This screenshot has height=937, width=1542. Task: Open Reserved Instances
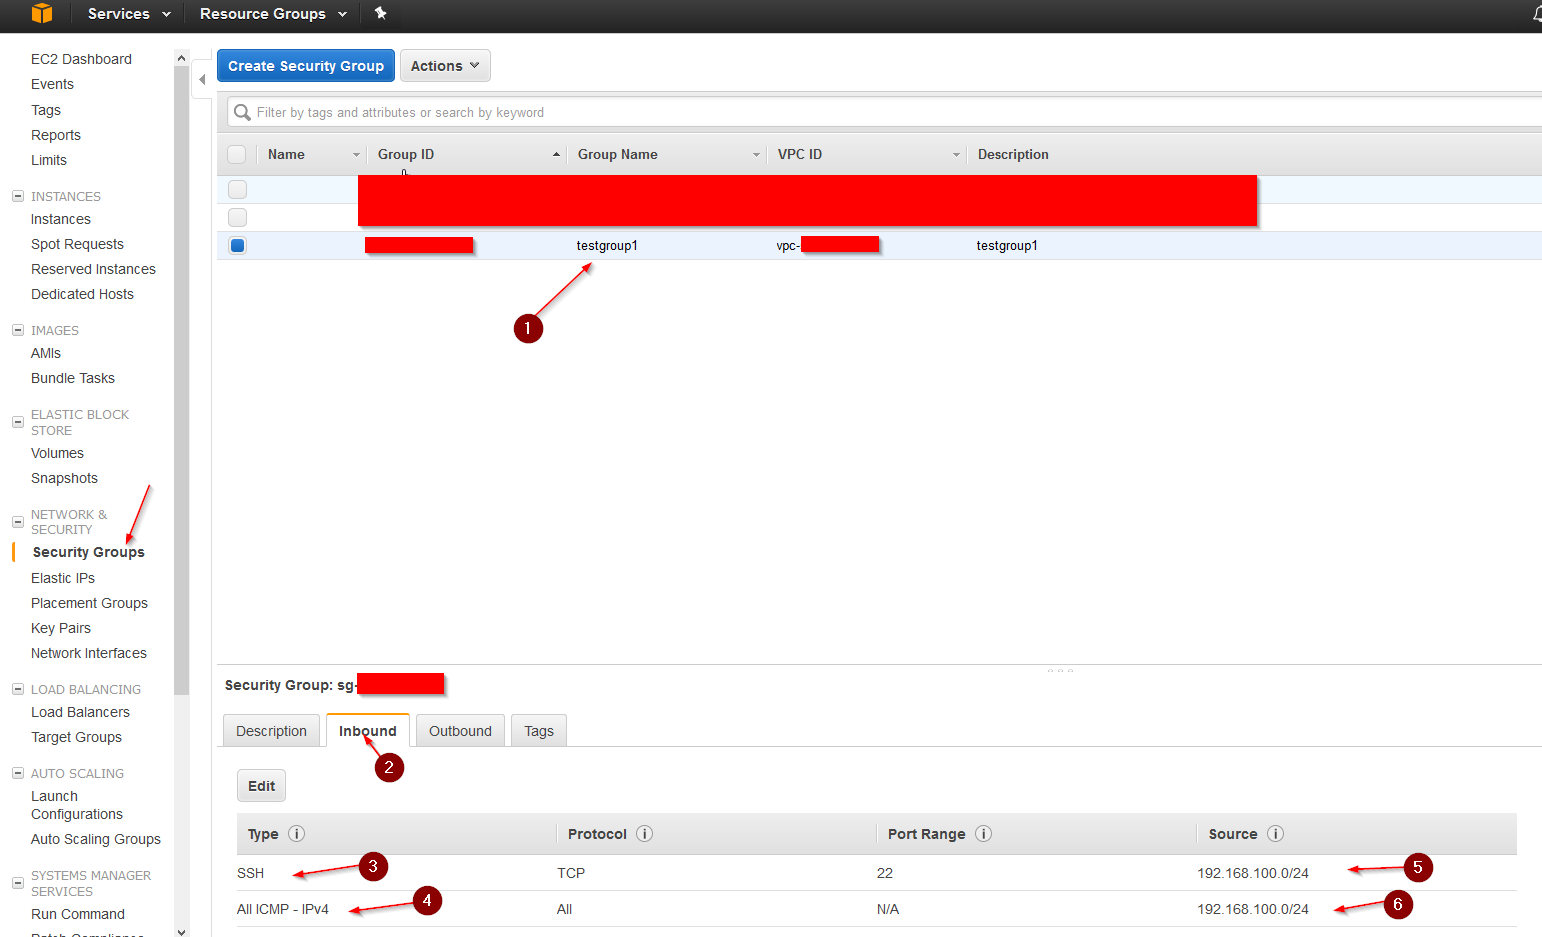93,269
